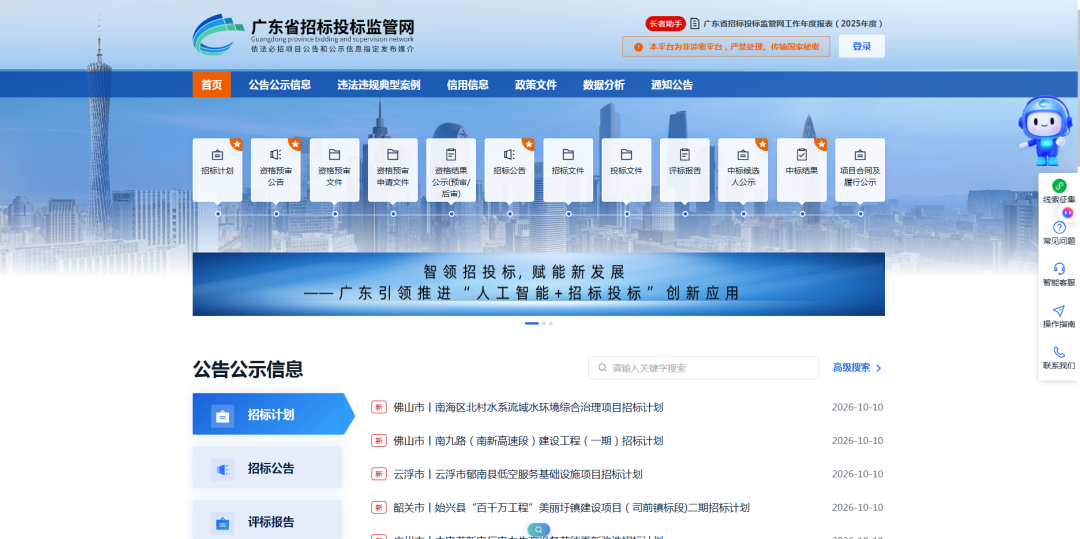Click the non-classified platform notice bar

pyautogui.click(x=726, y=47)
